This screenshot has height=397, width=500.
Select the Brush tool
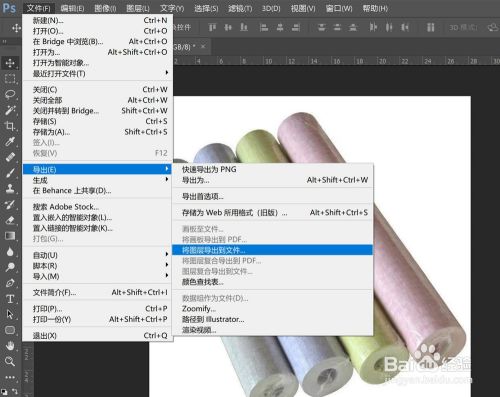(x=10, y=173)
